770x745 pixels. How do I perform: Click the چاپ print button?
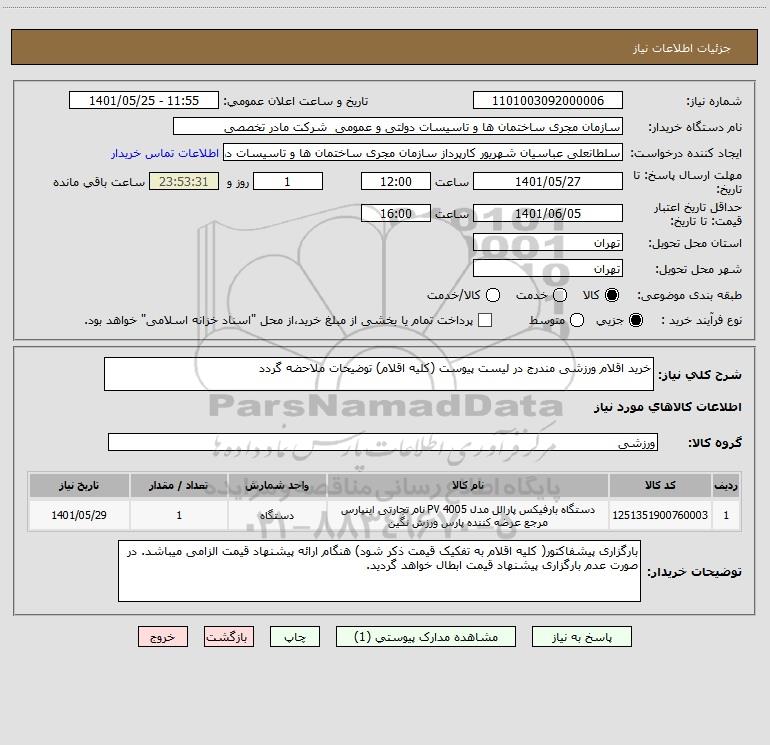pos(295,636)
